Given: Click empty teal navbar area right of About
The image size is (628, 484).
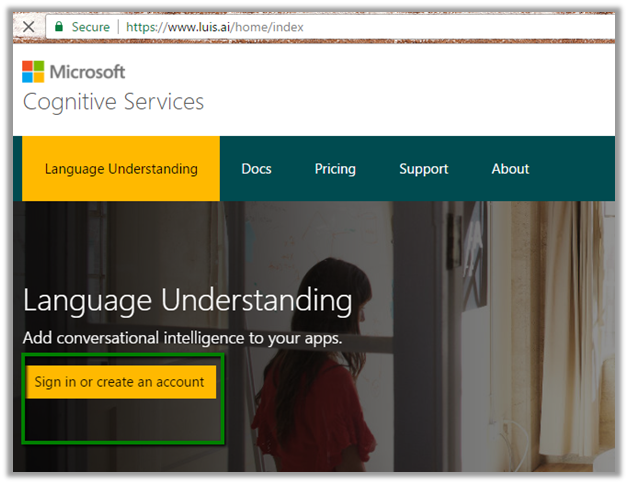Looking at the screenshot, I should coord(578,169).
